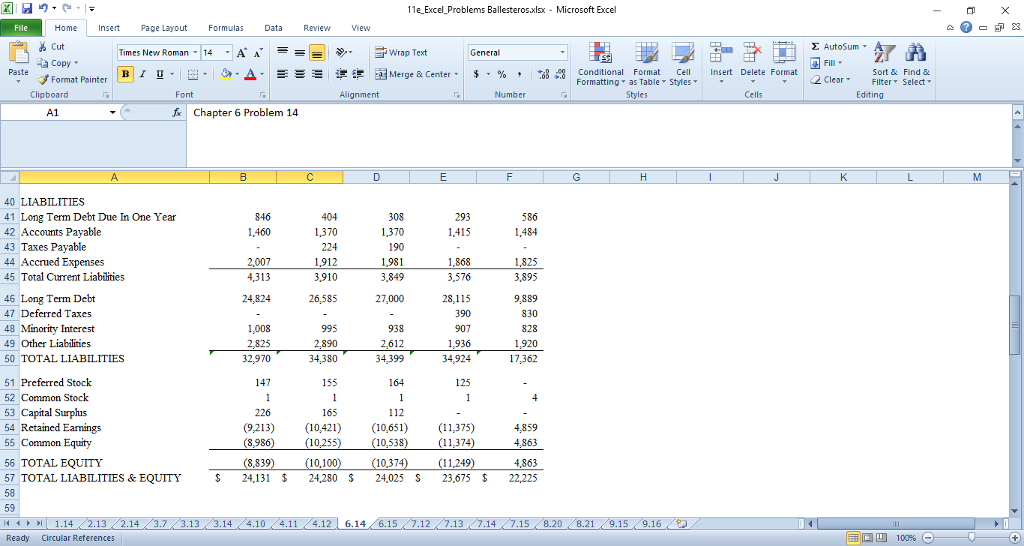This screenshot has width=1024, height=546.
Task: Switch to the Data tab
Action: click(274, 28)
